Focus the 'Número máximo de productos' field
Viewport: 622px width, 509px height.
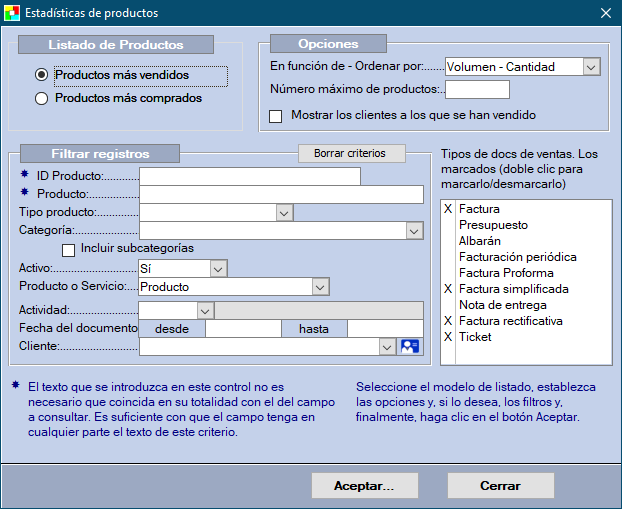[477, 90]
